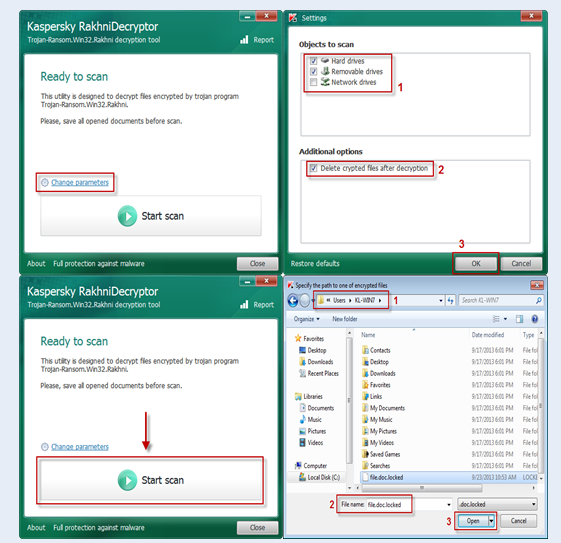Select Computer in navigation pane
This screenshot has width=561, height=543.
pos(311,466)
